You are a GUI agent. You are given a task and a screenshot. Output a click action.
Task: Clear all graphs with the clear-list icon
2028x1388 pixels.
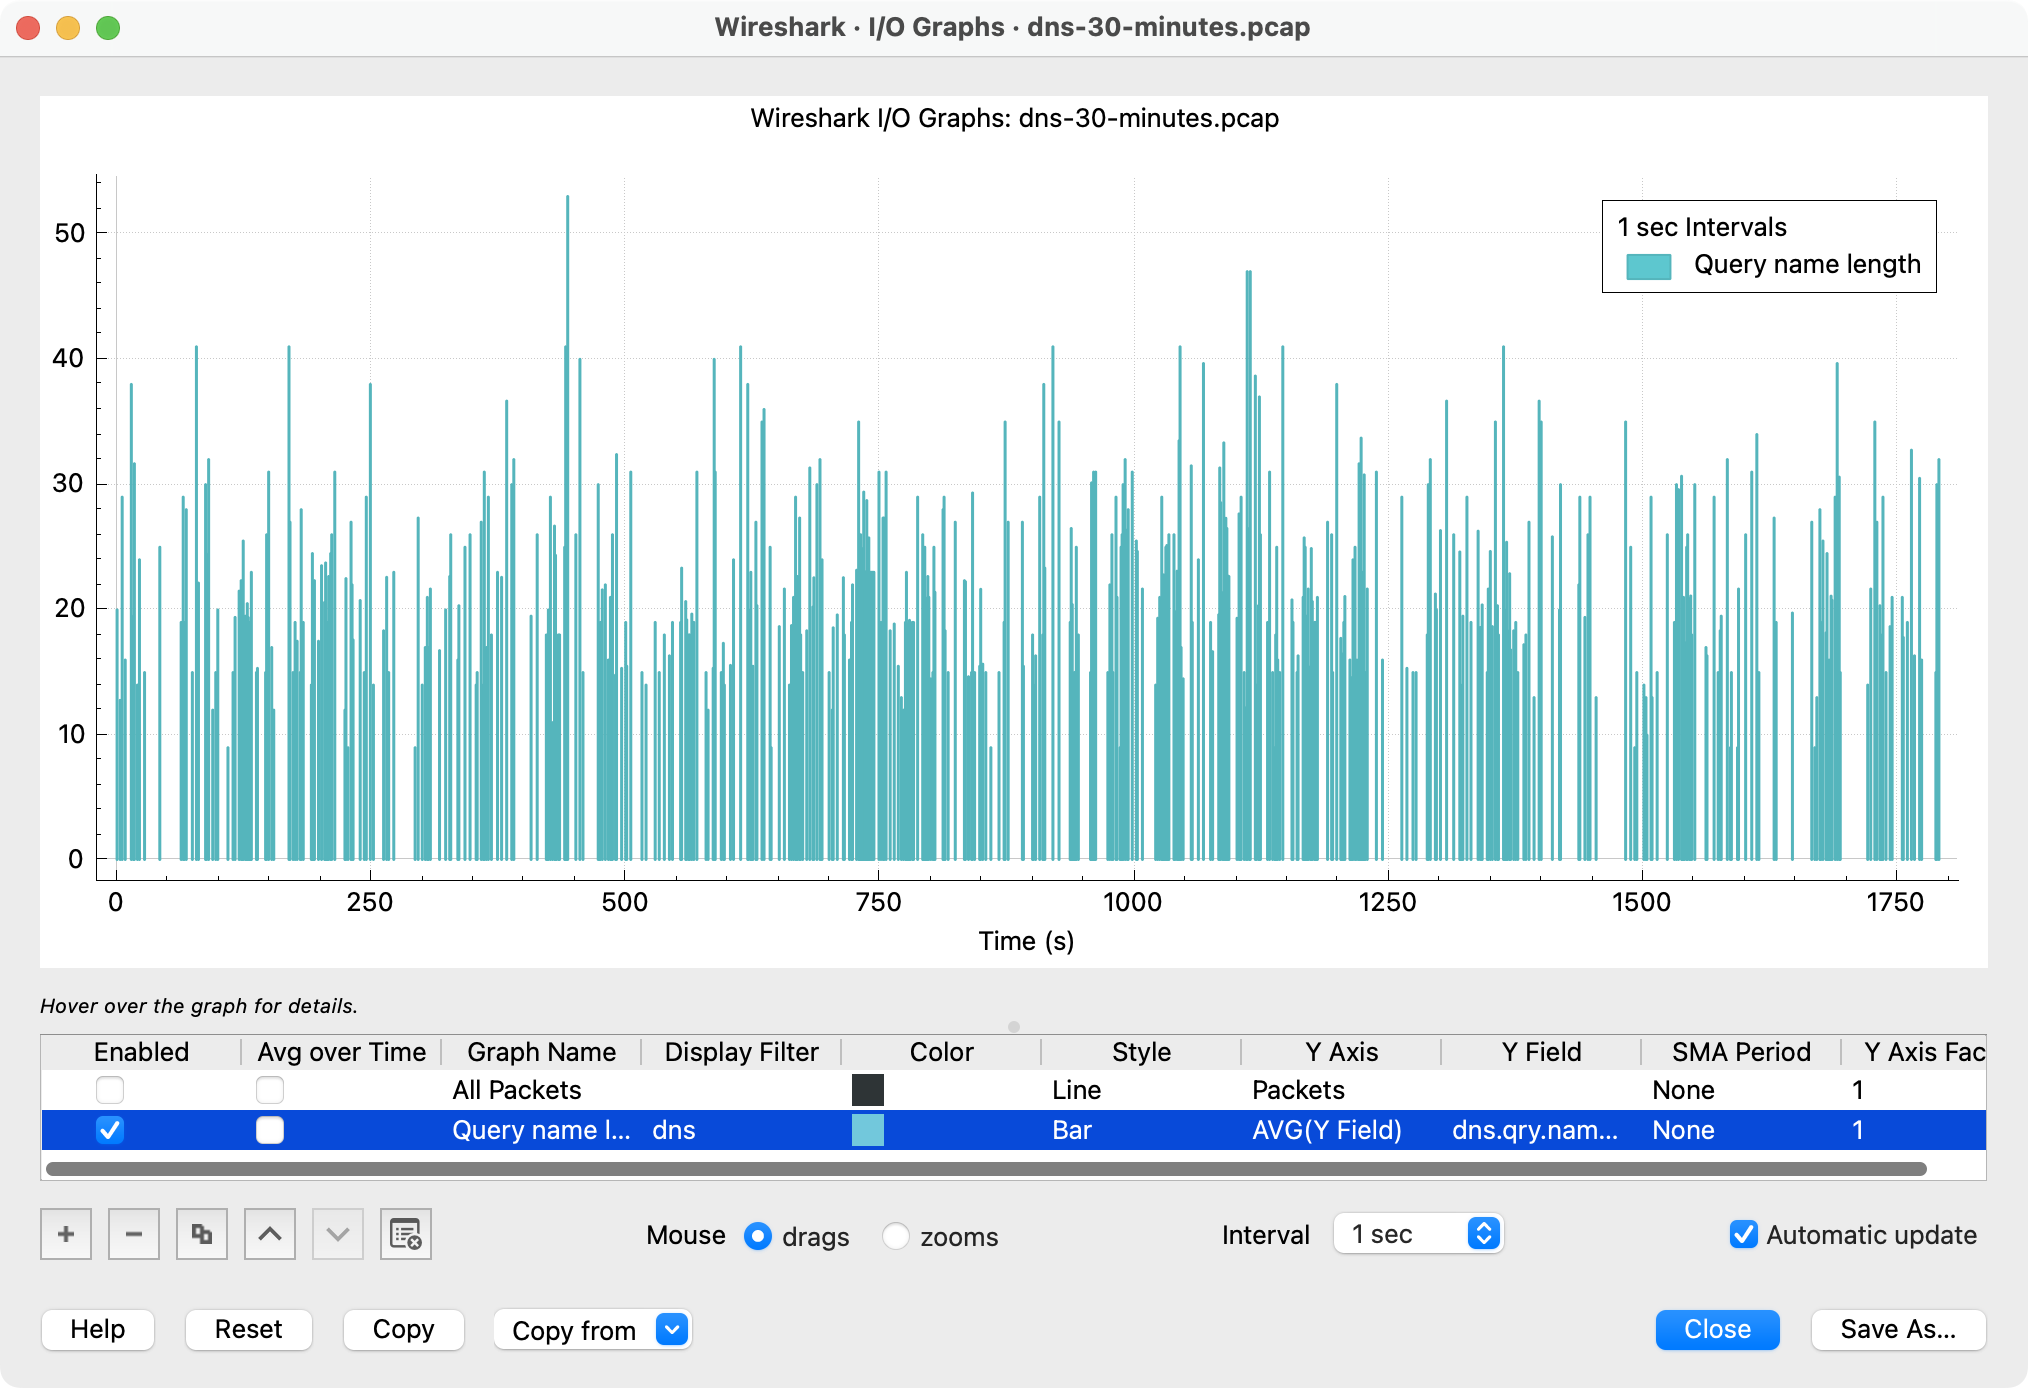click(405, 1234)
